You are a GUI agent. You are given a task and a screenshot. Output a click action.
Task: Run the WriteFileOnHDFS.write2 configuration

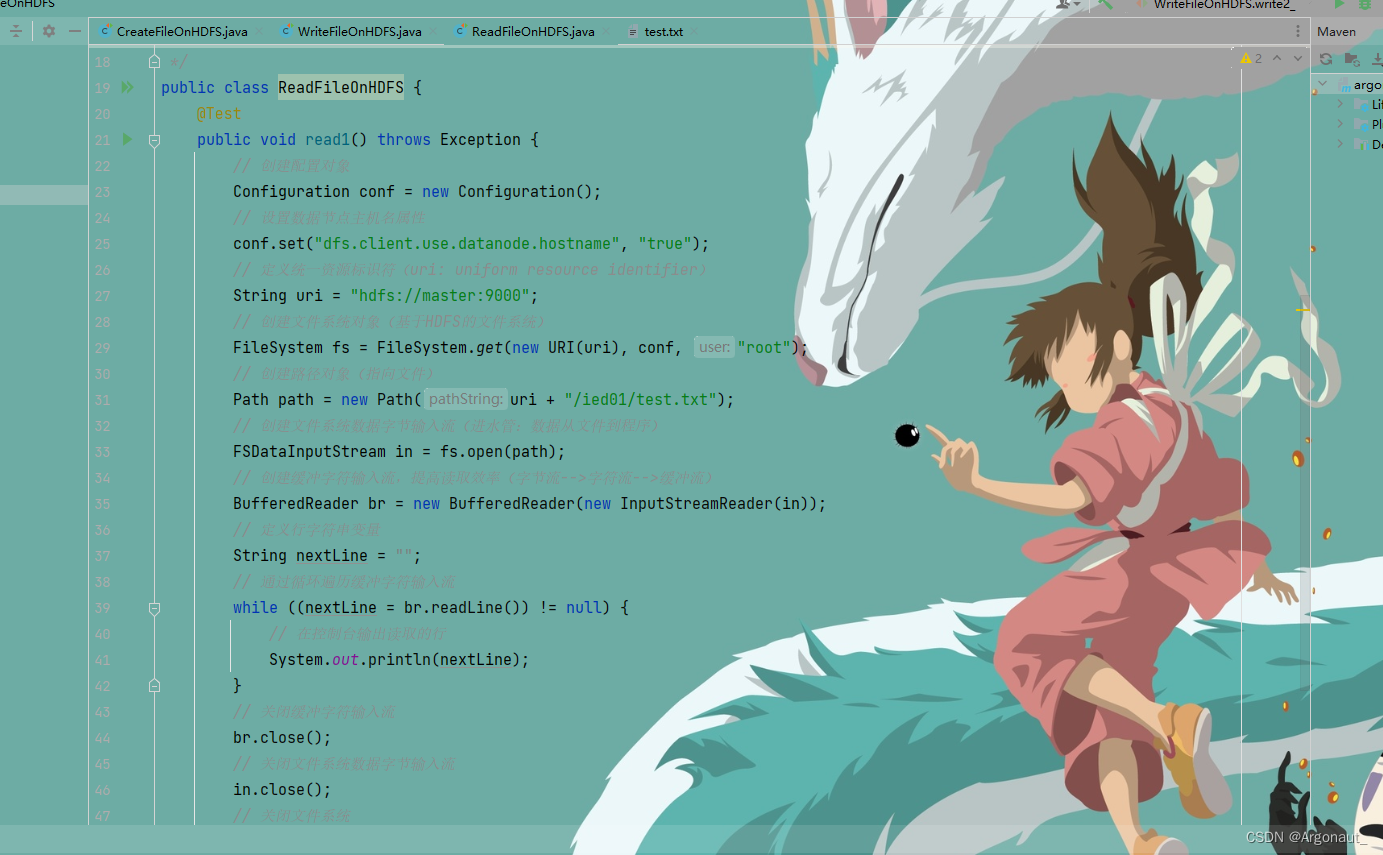(1339, 5)
